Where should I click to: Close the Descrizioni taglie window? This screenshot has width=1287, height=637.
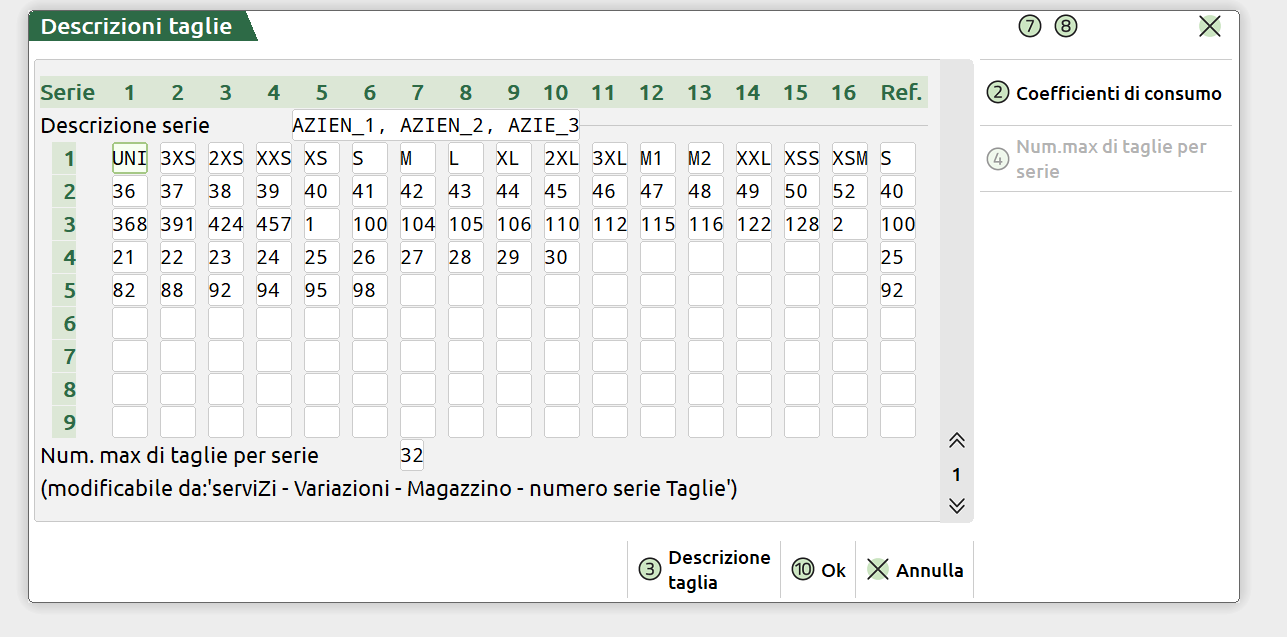1209,27
